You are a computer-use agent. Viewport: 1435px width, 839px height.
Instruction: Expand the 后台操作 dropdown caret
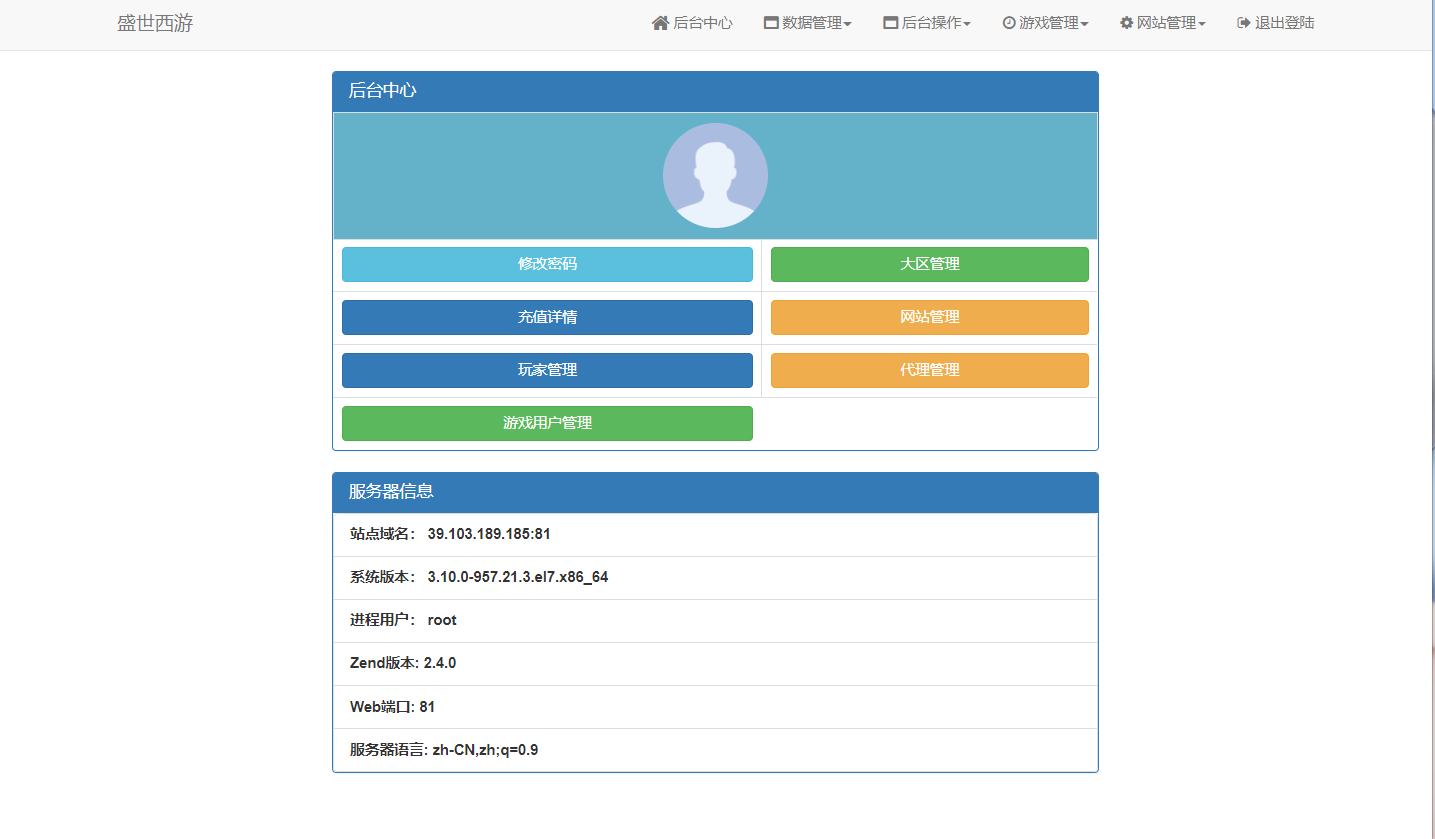click(x=967, y=24)
